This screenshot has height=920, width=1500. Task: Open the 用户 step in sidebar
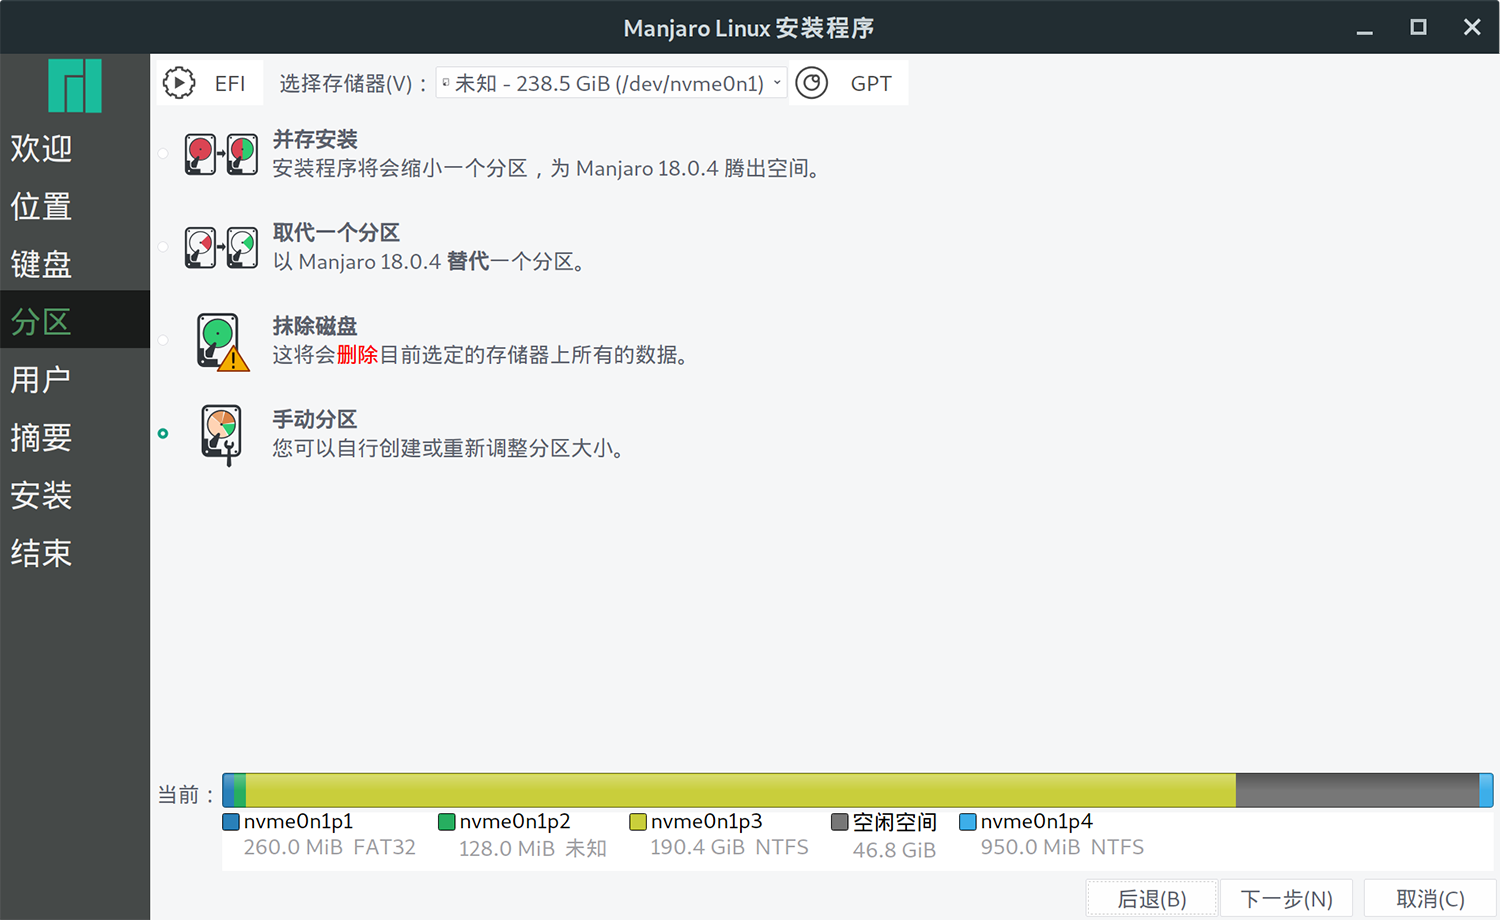pos(41,379)
